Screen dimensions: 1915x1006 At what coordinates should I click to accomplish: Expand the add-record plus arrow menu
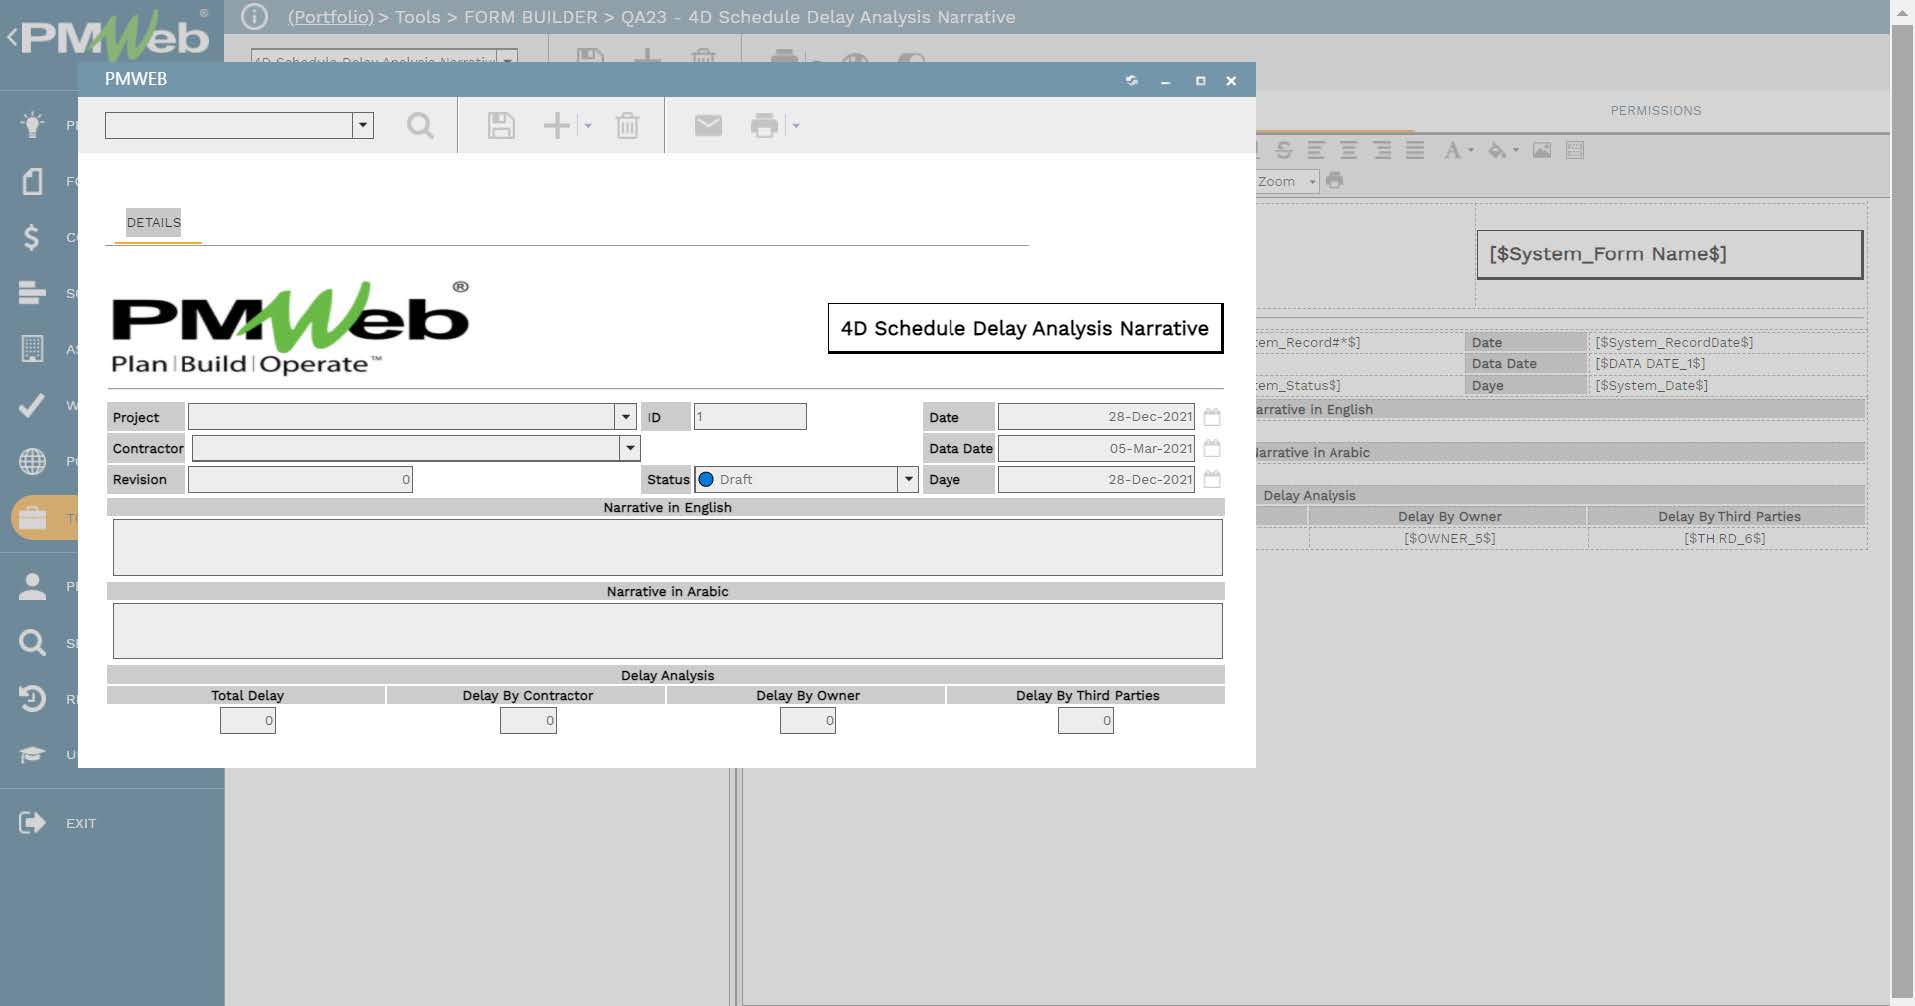587,126
